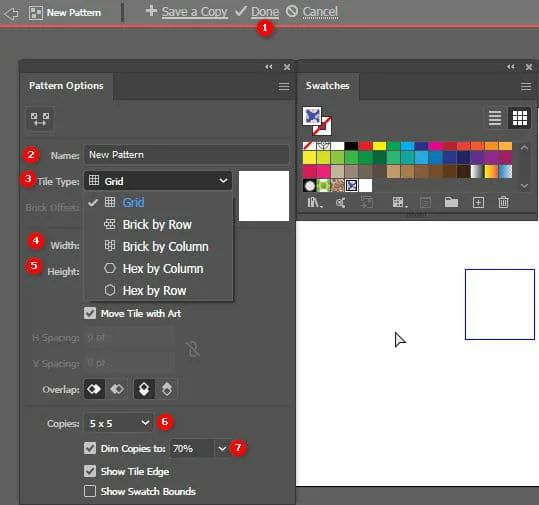
Task: Click the New Color Group folder icon
Action: coord(451,202)
